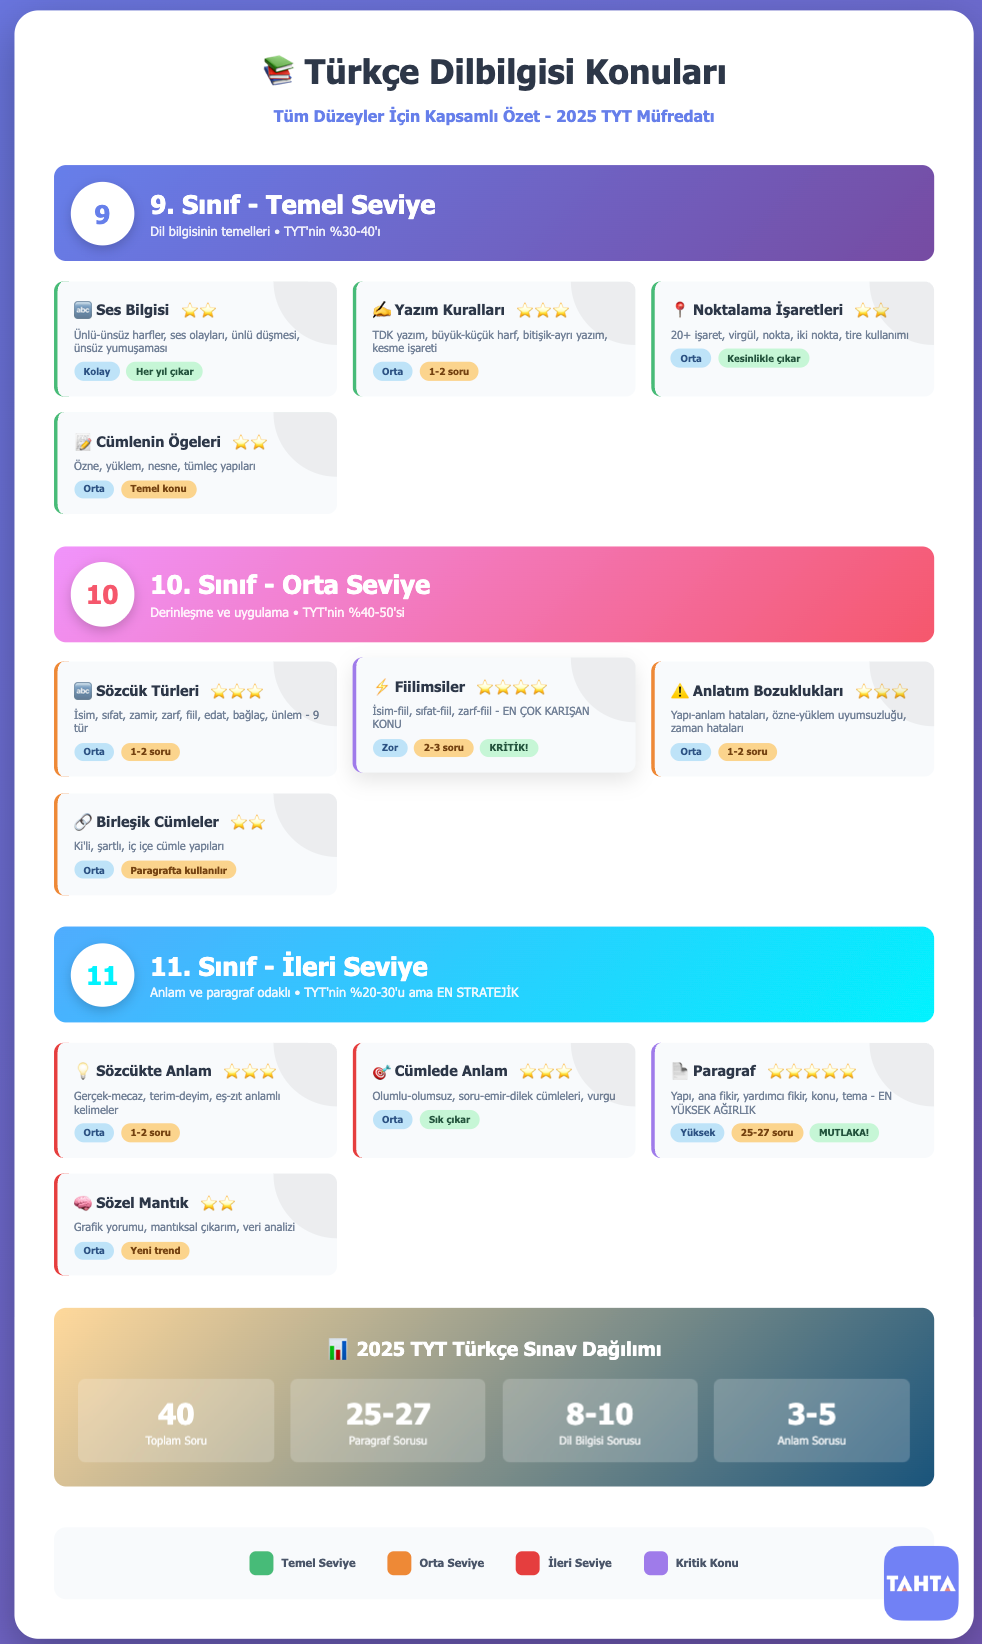The height and width of the screenshot is (1644, 982).
Task: Click the bar chart icon in Sınav Dağılımı heading
Action: 338,1349
